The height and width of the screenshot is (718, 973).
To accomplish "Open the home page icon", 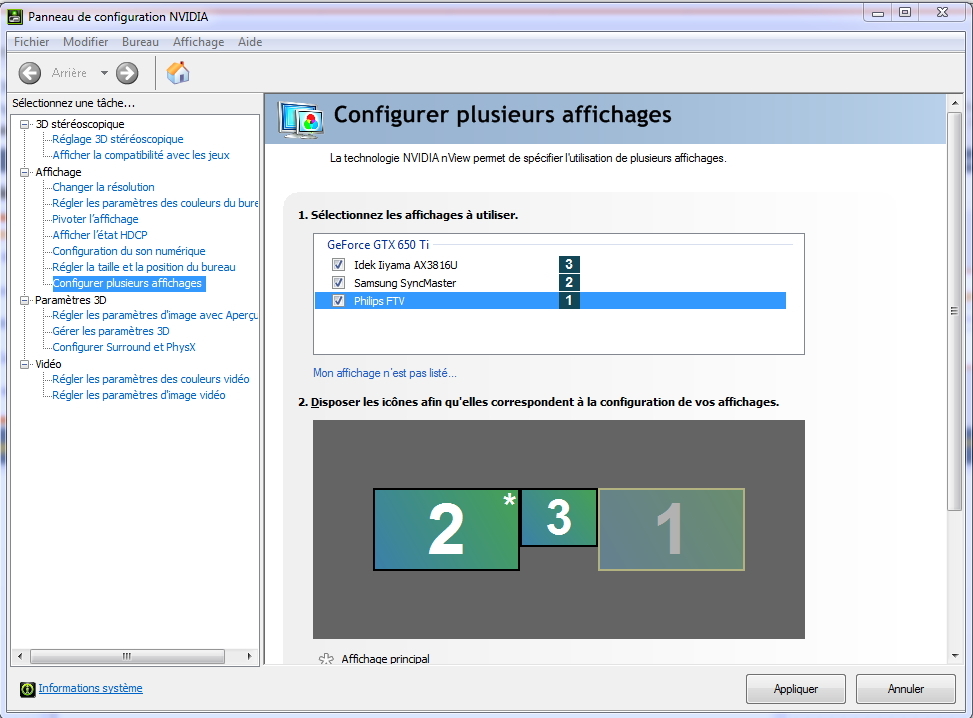I will coord(178,73).
